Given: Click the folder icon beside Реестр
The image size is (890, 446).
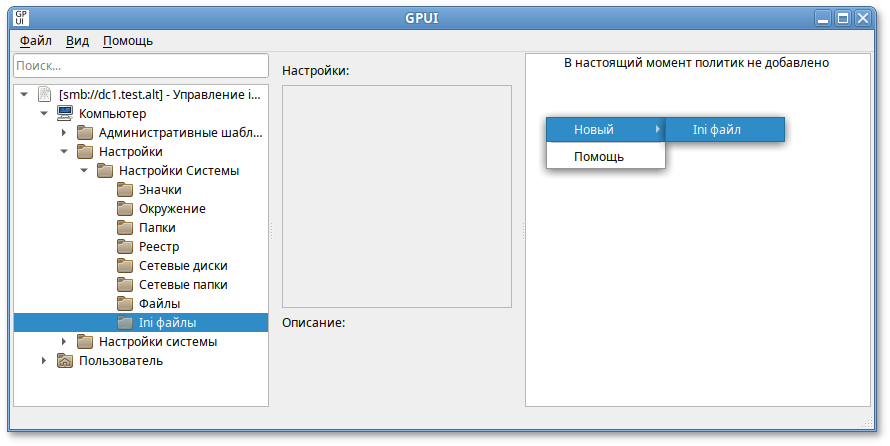Looking at the screenshot, I should [x=125, y=247].
